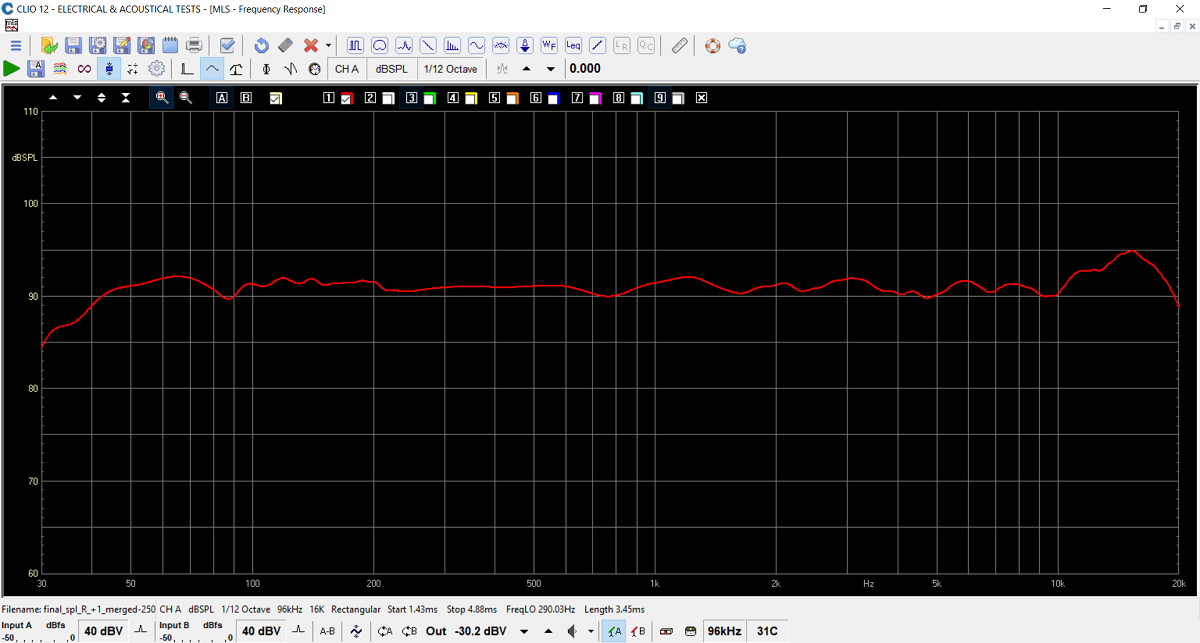This screenshot has height=643, width=1200.
Task: Open the Leq analysis tool
Action: (x=573, y=45)
